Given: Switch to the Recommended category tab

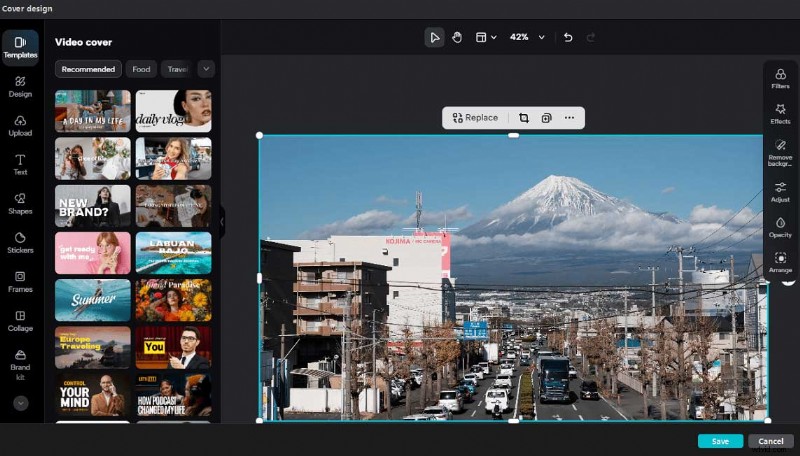Looking at the screenshot, I should coord(88,69).
